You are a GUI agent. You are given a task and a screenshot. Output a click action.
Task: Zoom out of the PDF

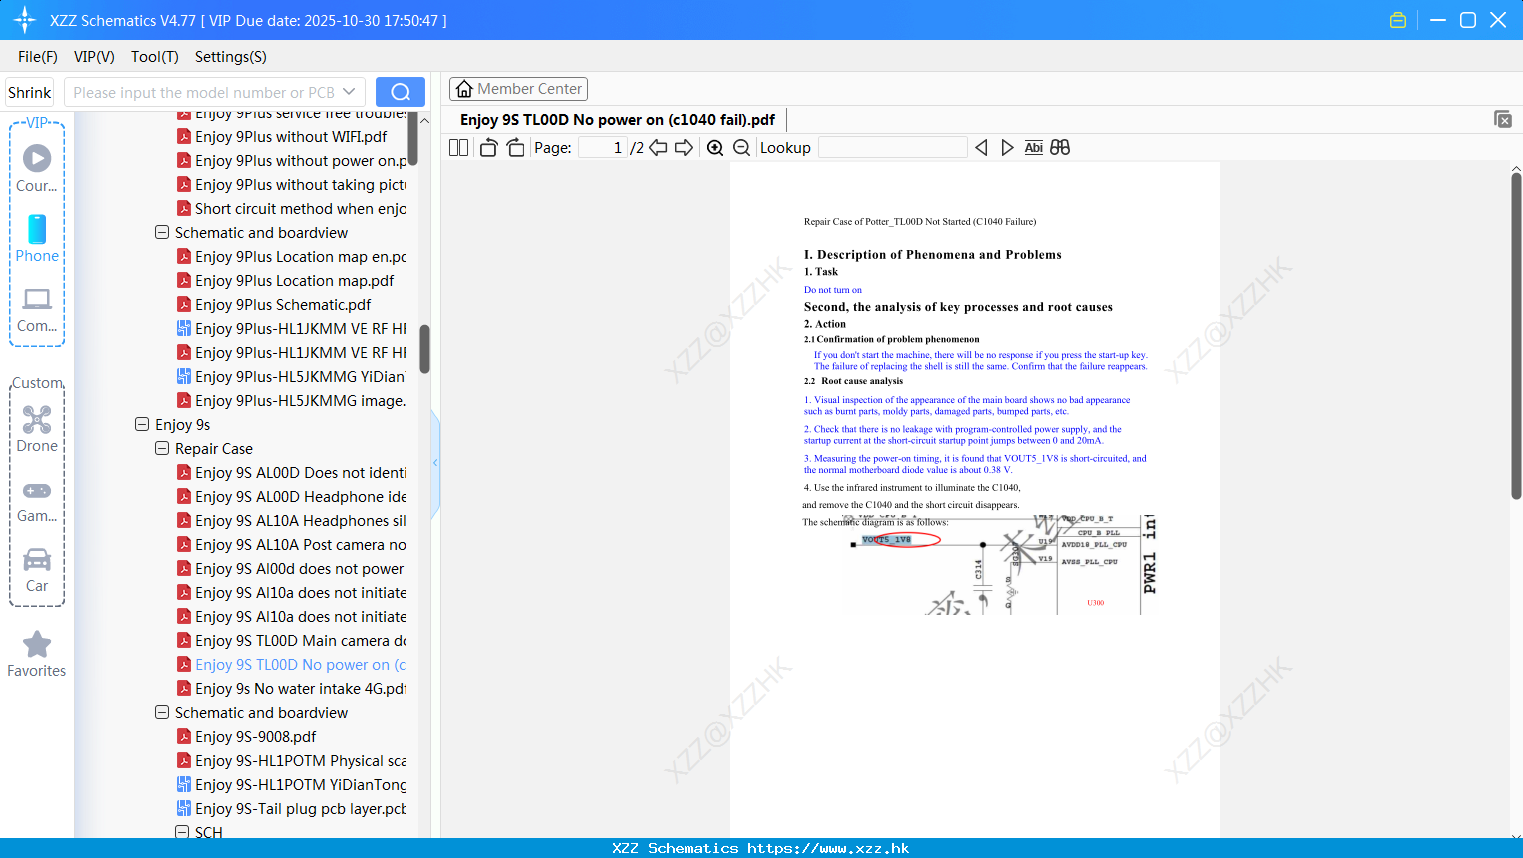741,148
